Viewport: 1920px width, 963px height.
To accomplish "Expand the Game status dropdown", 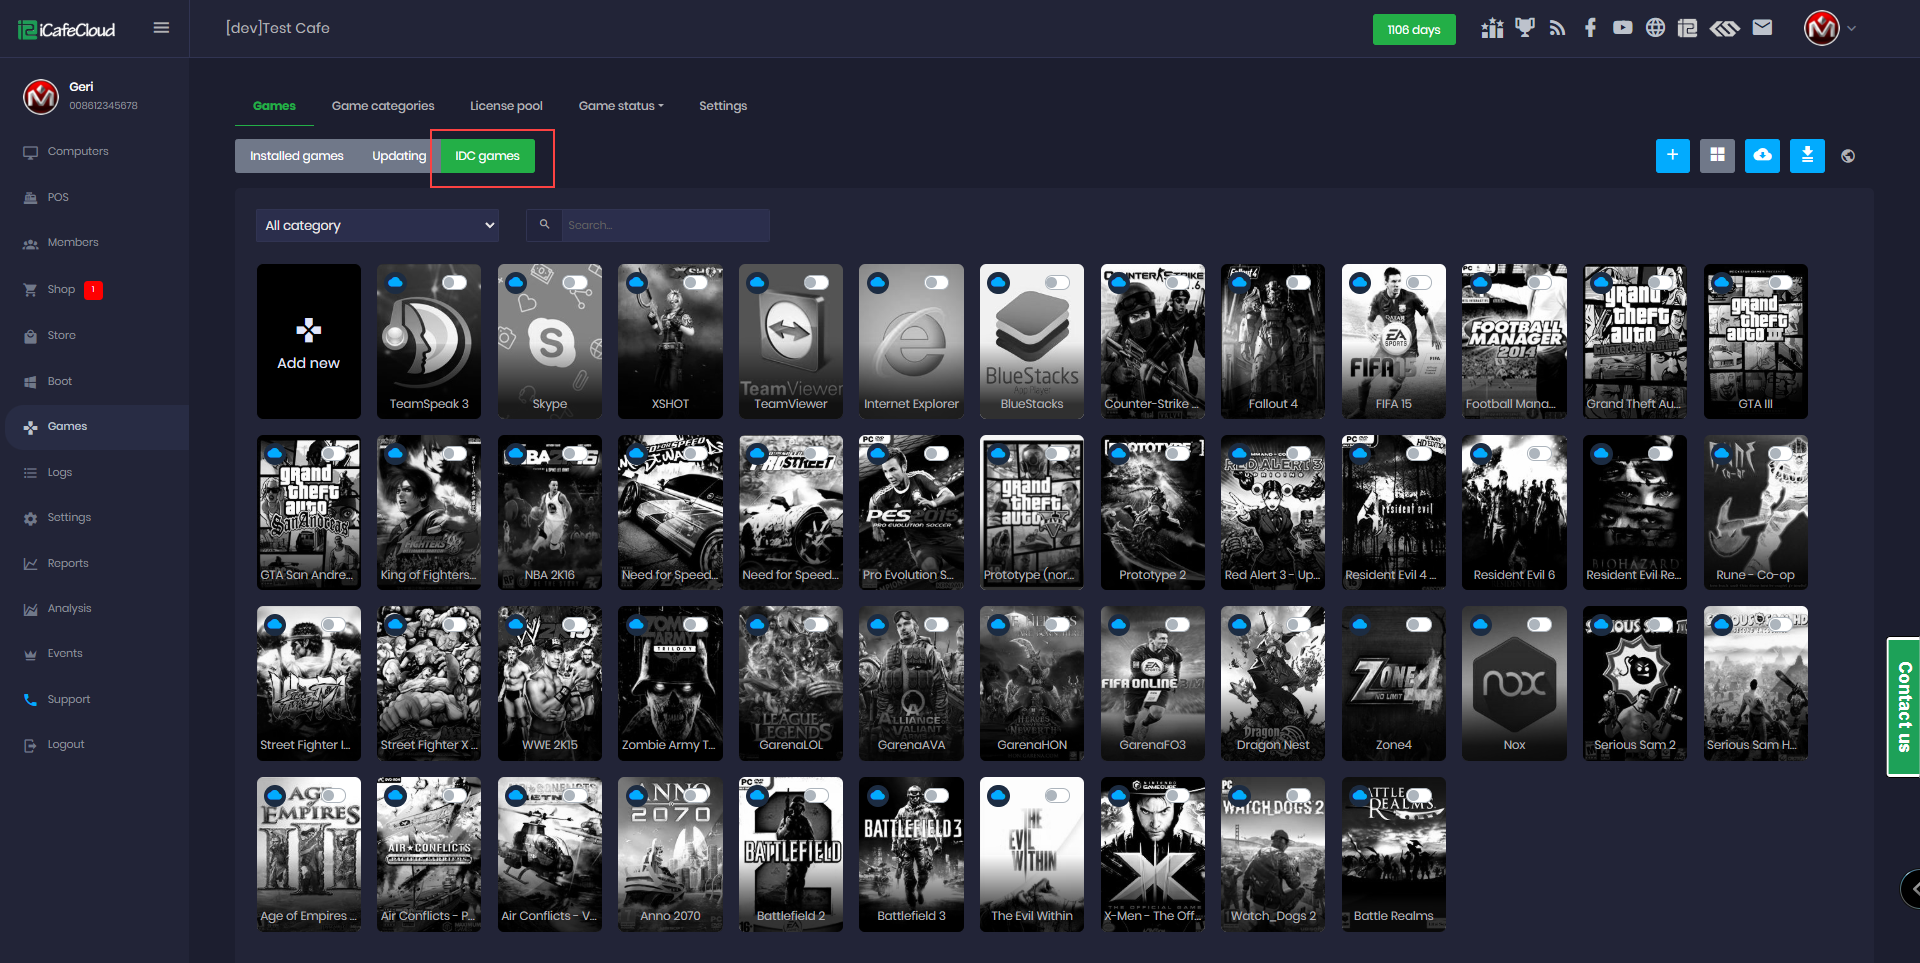I will click(621, 106).
